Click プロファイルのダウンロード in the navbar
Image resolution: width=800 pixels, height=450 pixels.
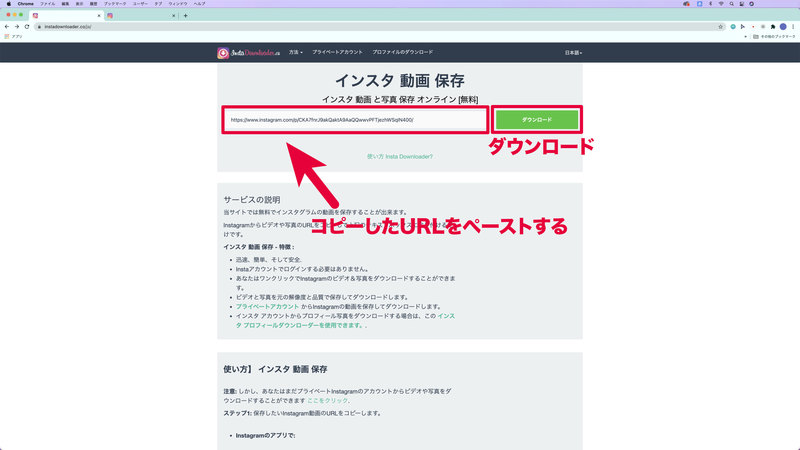(x=403, y=52)
